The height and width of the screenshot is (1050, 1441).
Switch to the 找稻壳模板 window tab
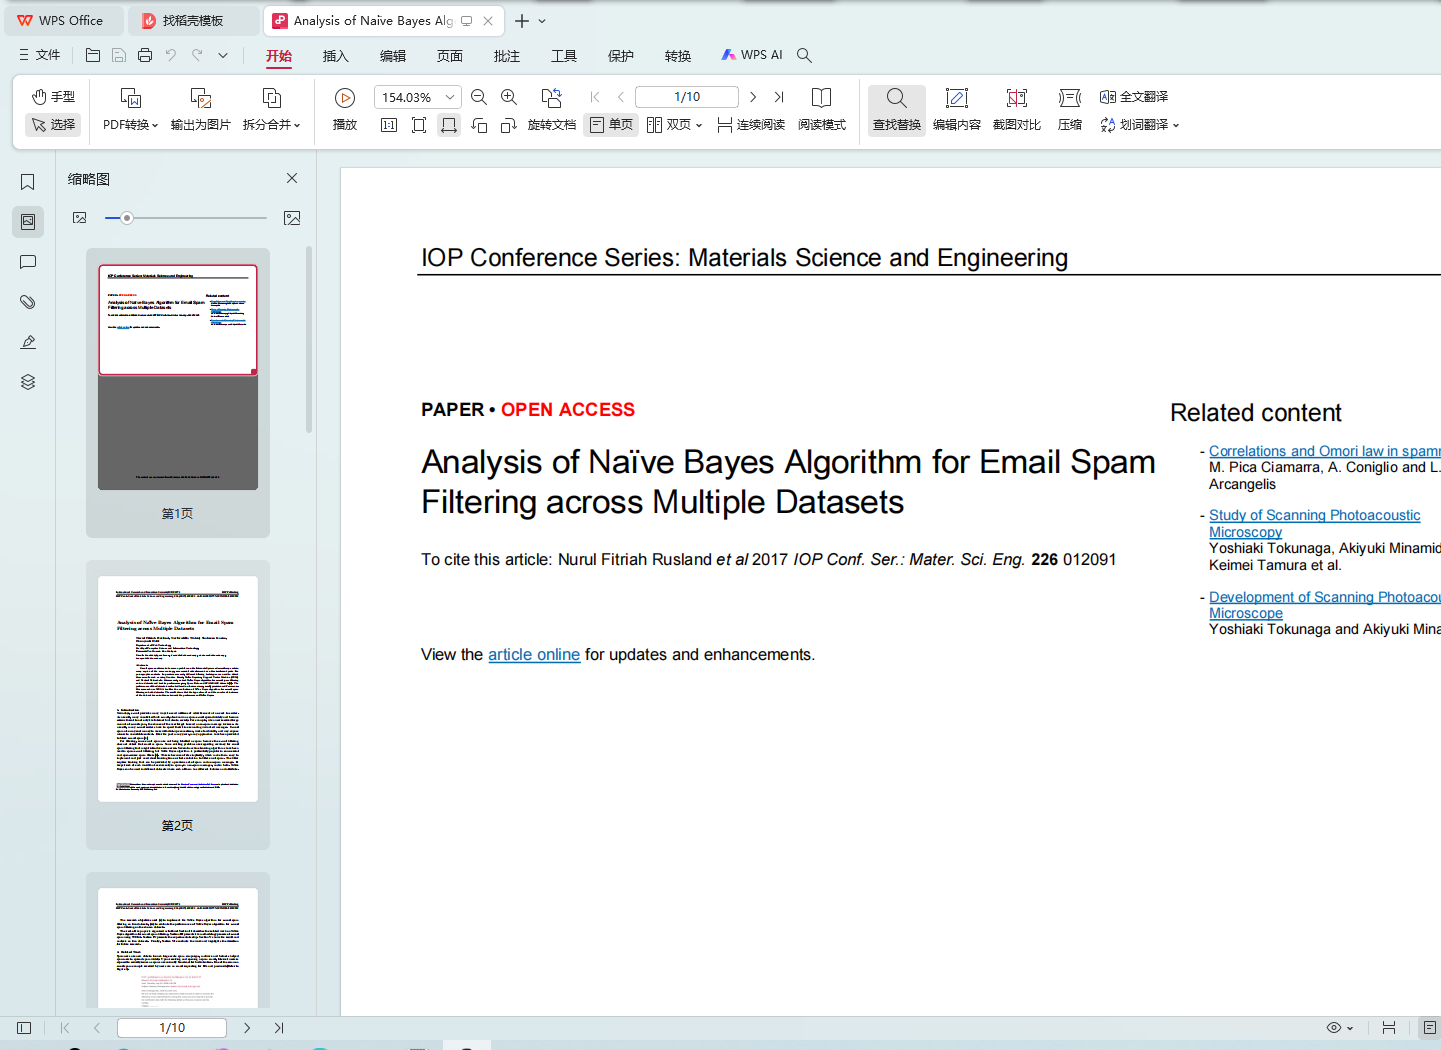point(193,21)
